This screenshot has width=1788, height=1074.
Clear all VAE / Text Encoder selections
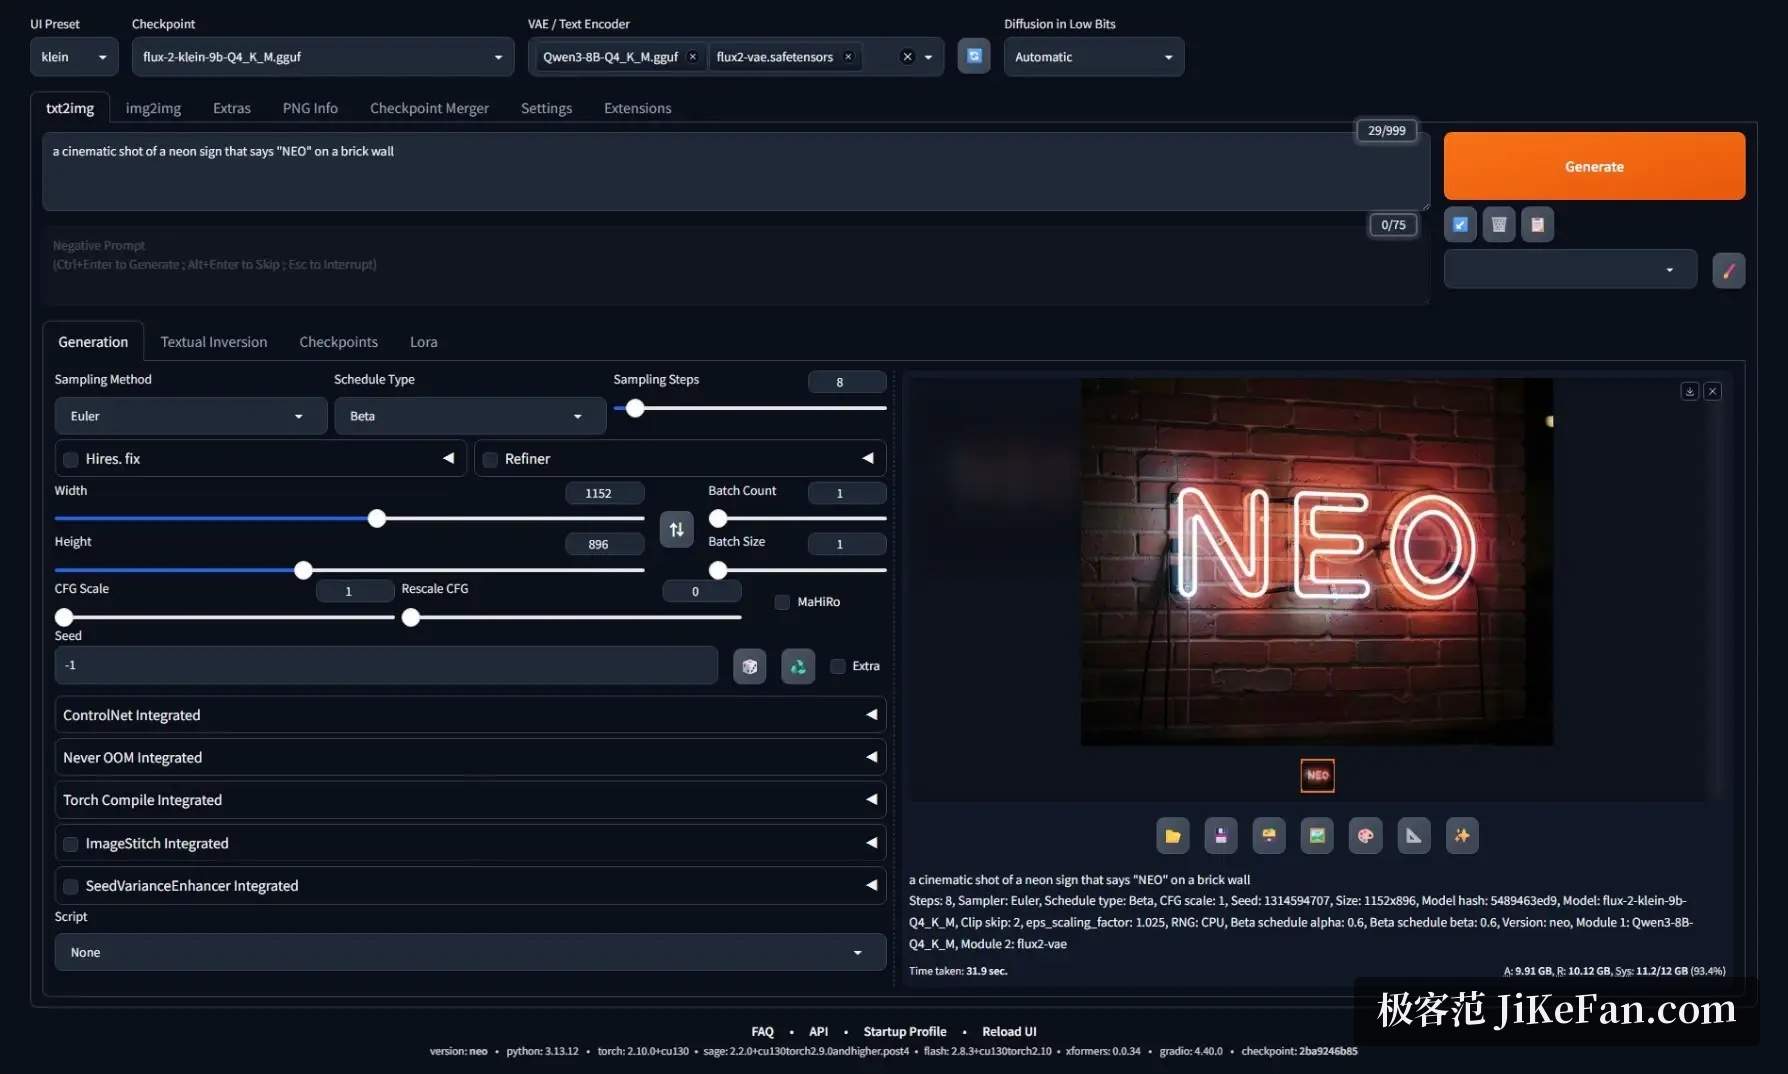pos(907,57)
